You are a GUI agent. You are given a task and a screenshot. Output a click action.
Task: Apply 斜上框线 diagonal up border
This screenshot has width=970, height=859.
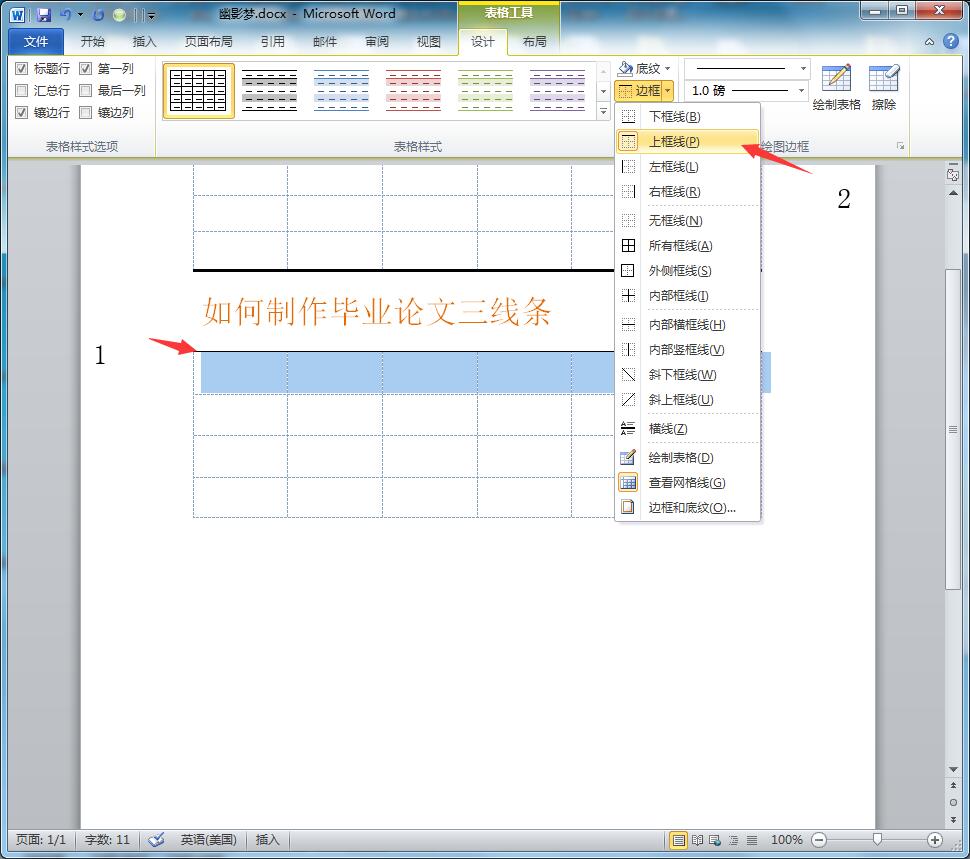pyautogui.click(x=688, y=400)
